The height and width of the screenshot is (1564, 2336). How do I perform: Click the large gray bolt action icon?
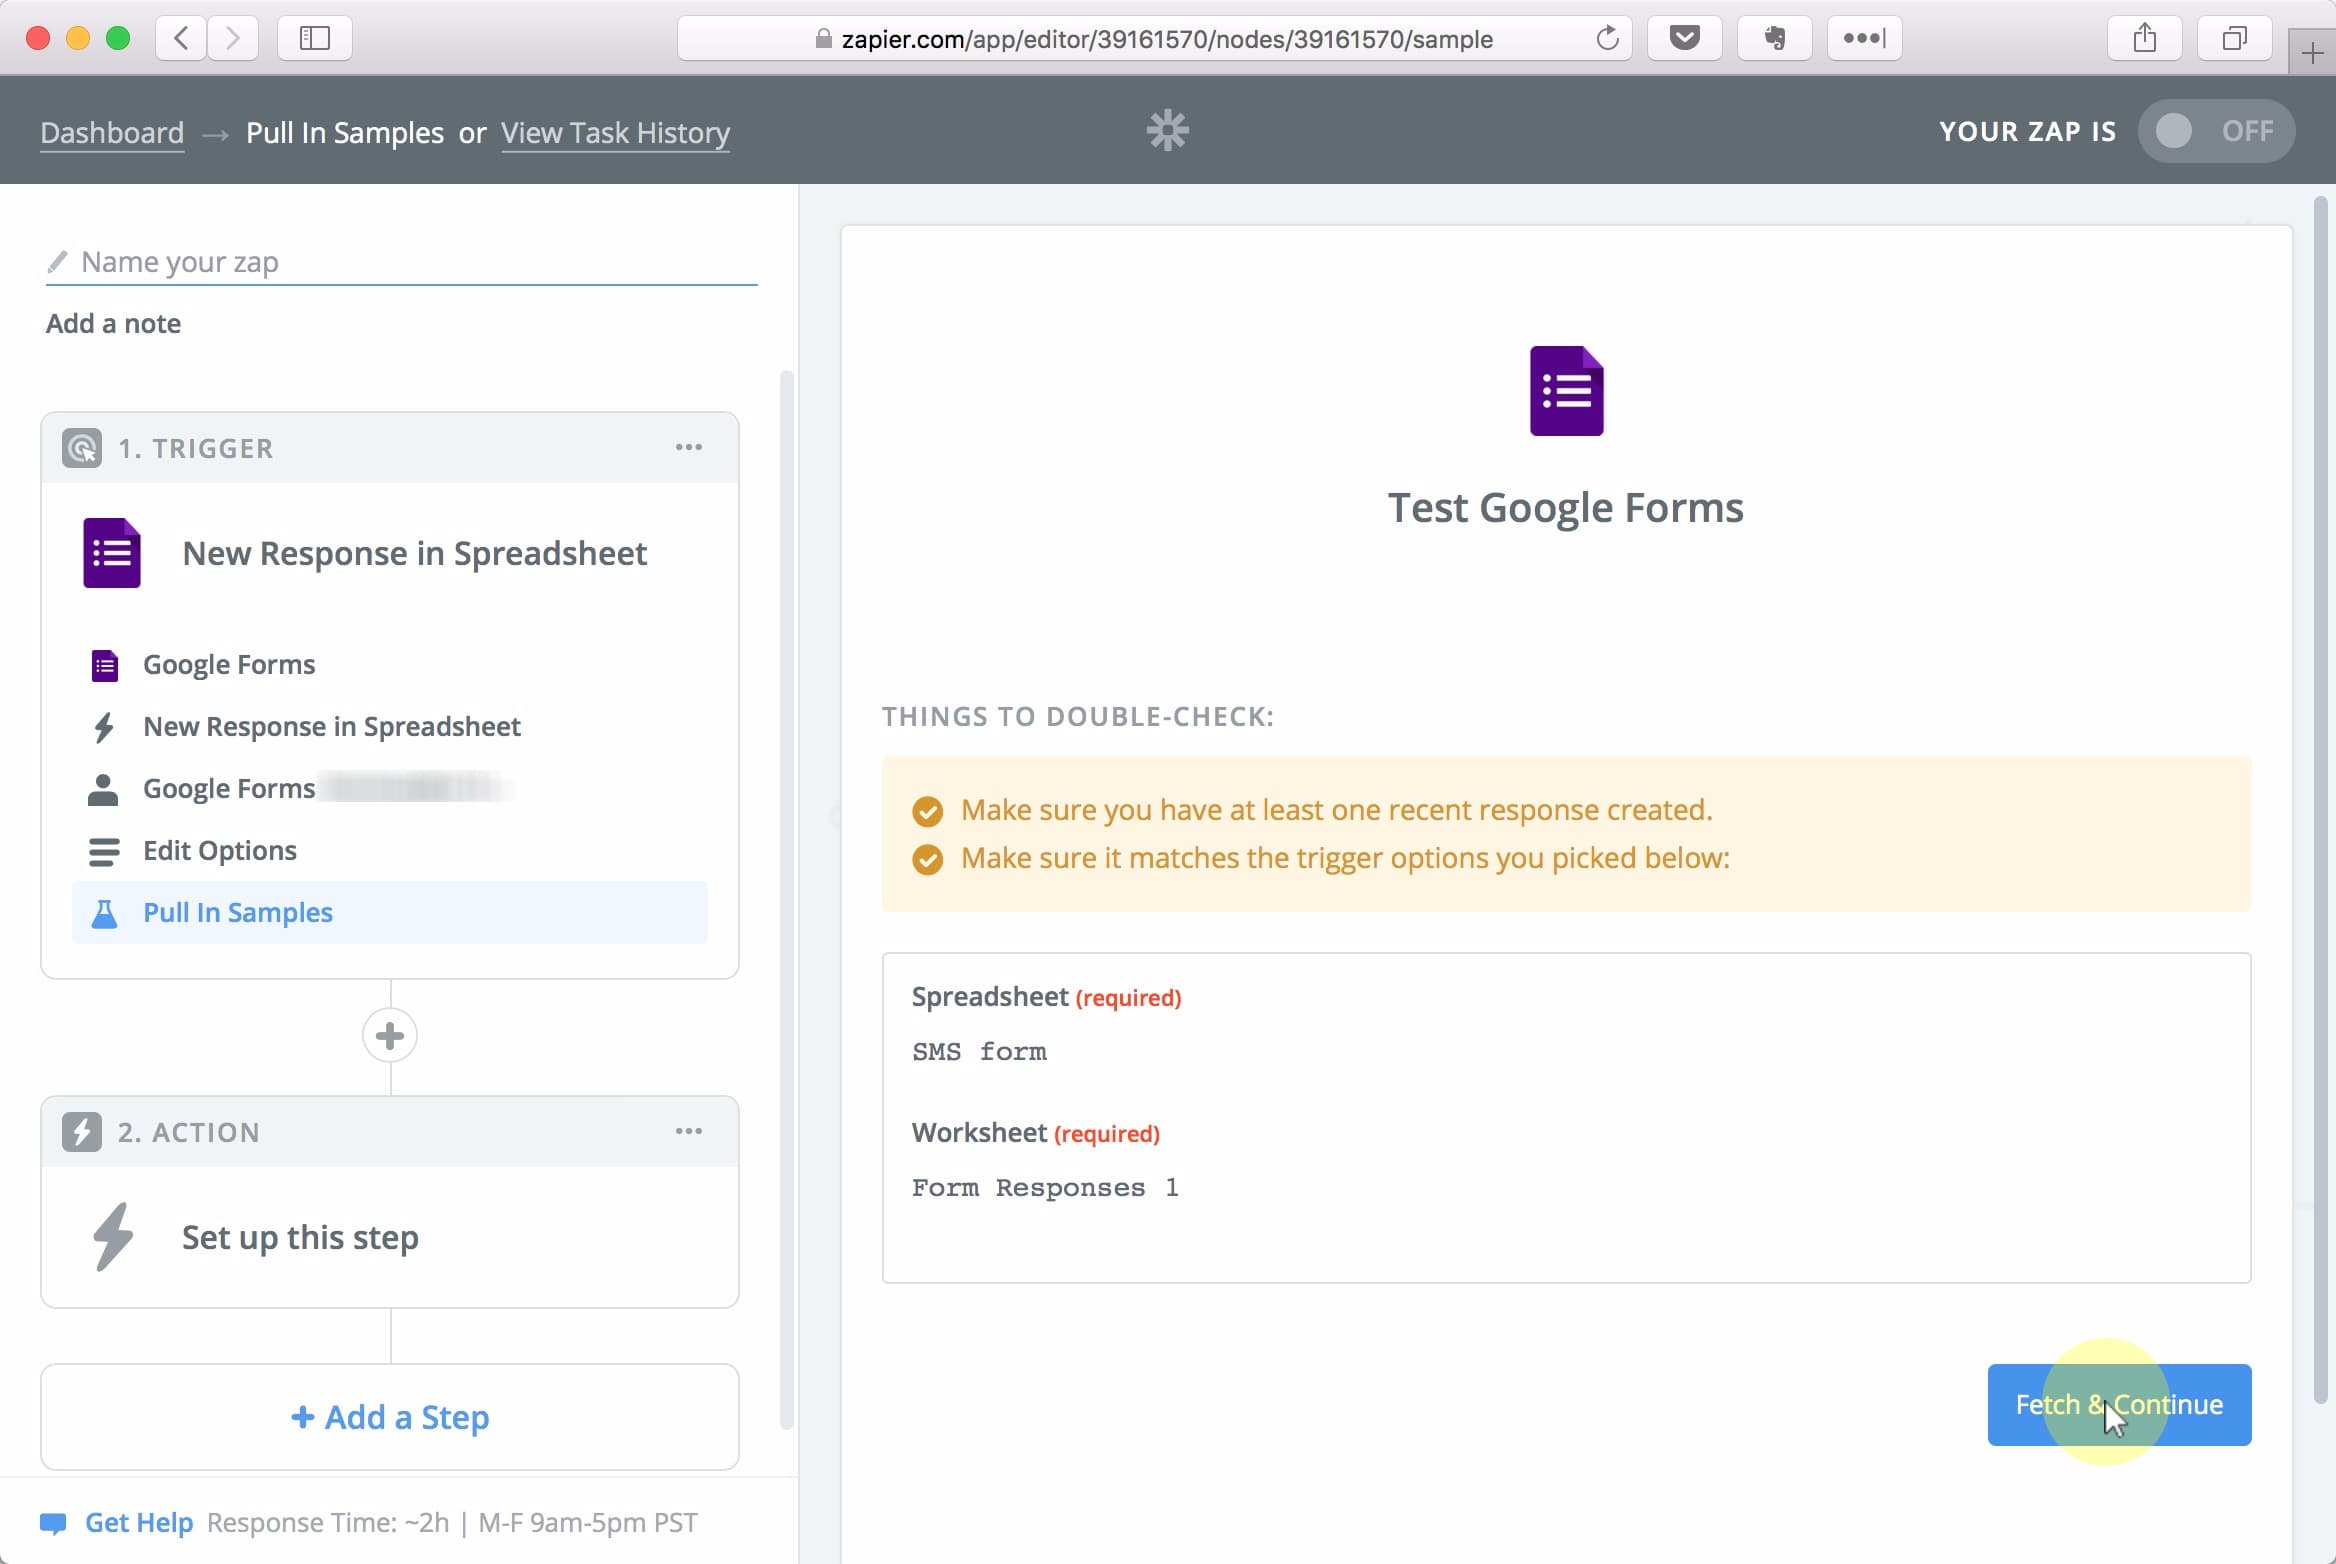pos(113,1237)
